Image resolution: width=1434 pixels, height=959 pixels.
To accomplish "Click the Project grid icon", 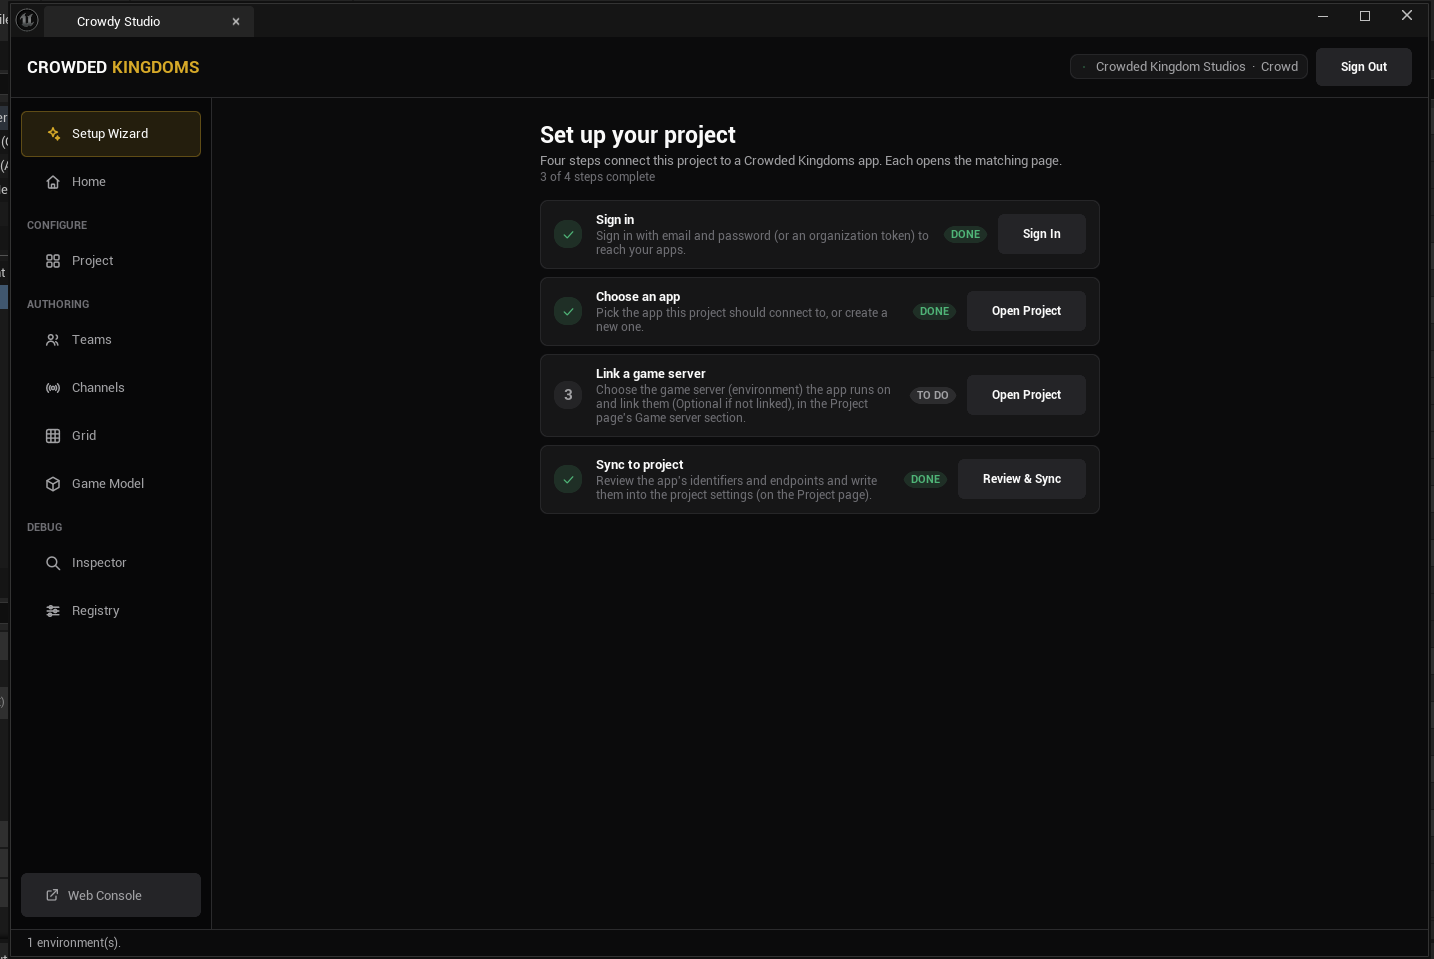I will click(x=53, y=261).
